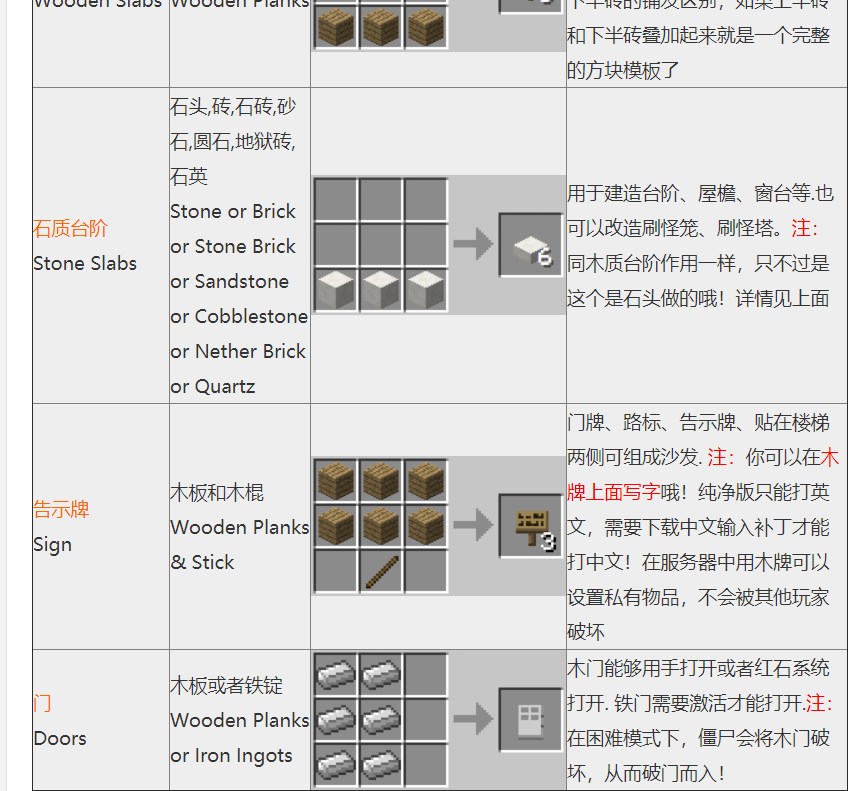
Task: Click the 'Stone or Brick' ingredient text
Action: point(233,211)
